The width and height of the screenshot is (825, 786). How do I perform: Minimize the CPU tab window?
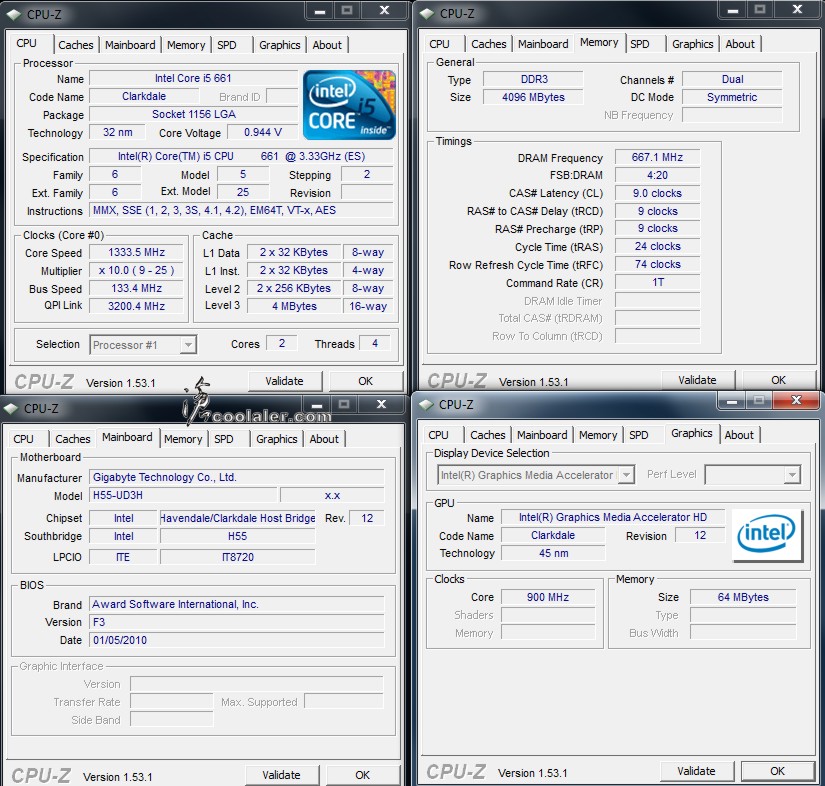320,11
